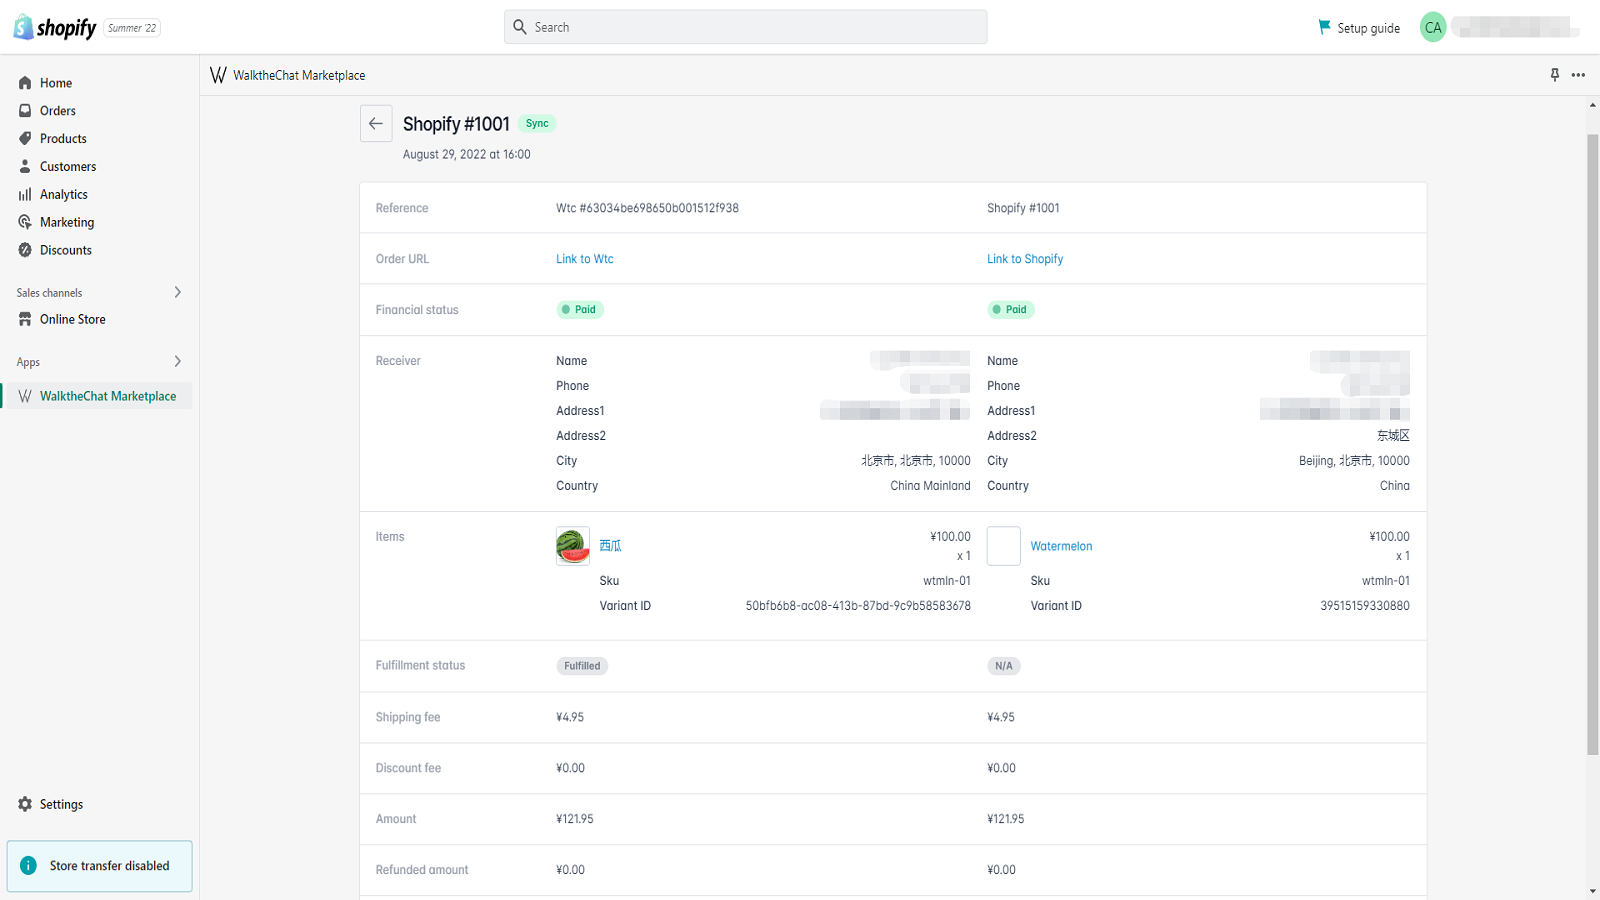The image size is (1600, 900).
Task: Click the Store transfer disabled info icon
Action: coord(29,866)
